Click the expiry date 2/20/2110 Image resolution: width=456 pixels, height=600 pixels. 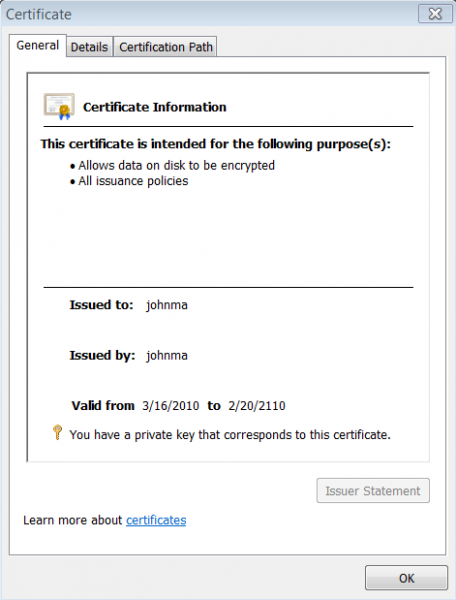click(257, 406)
